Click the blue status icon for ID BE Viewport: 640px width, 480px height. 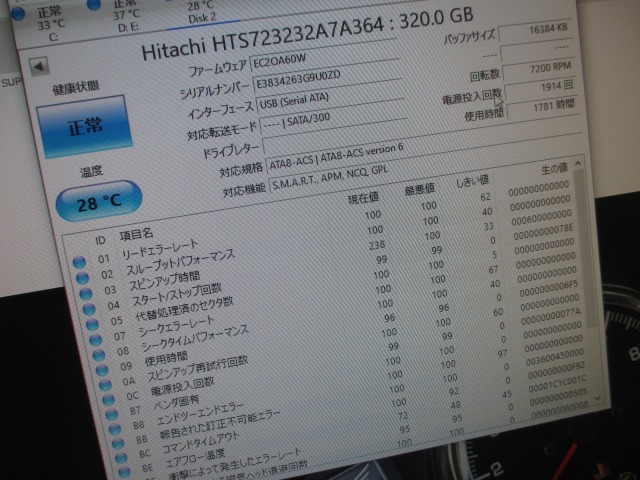tap(124, 471)
